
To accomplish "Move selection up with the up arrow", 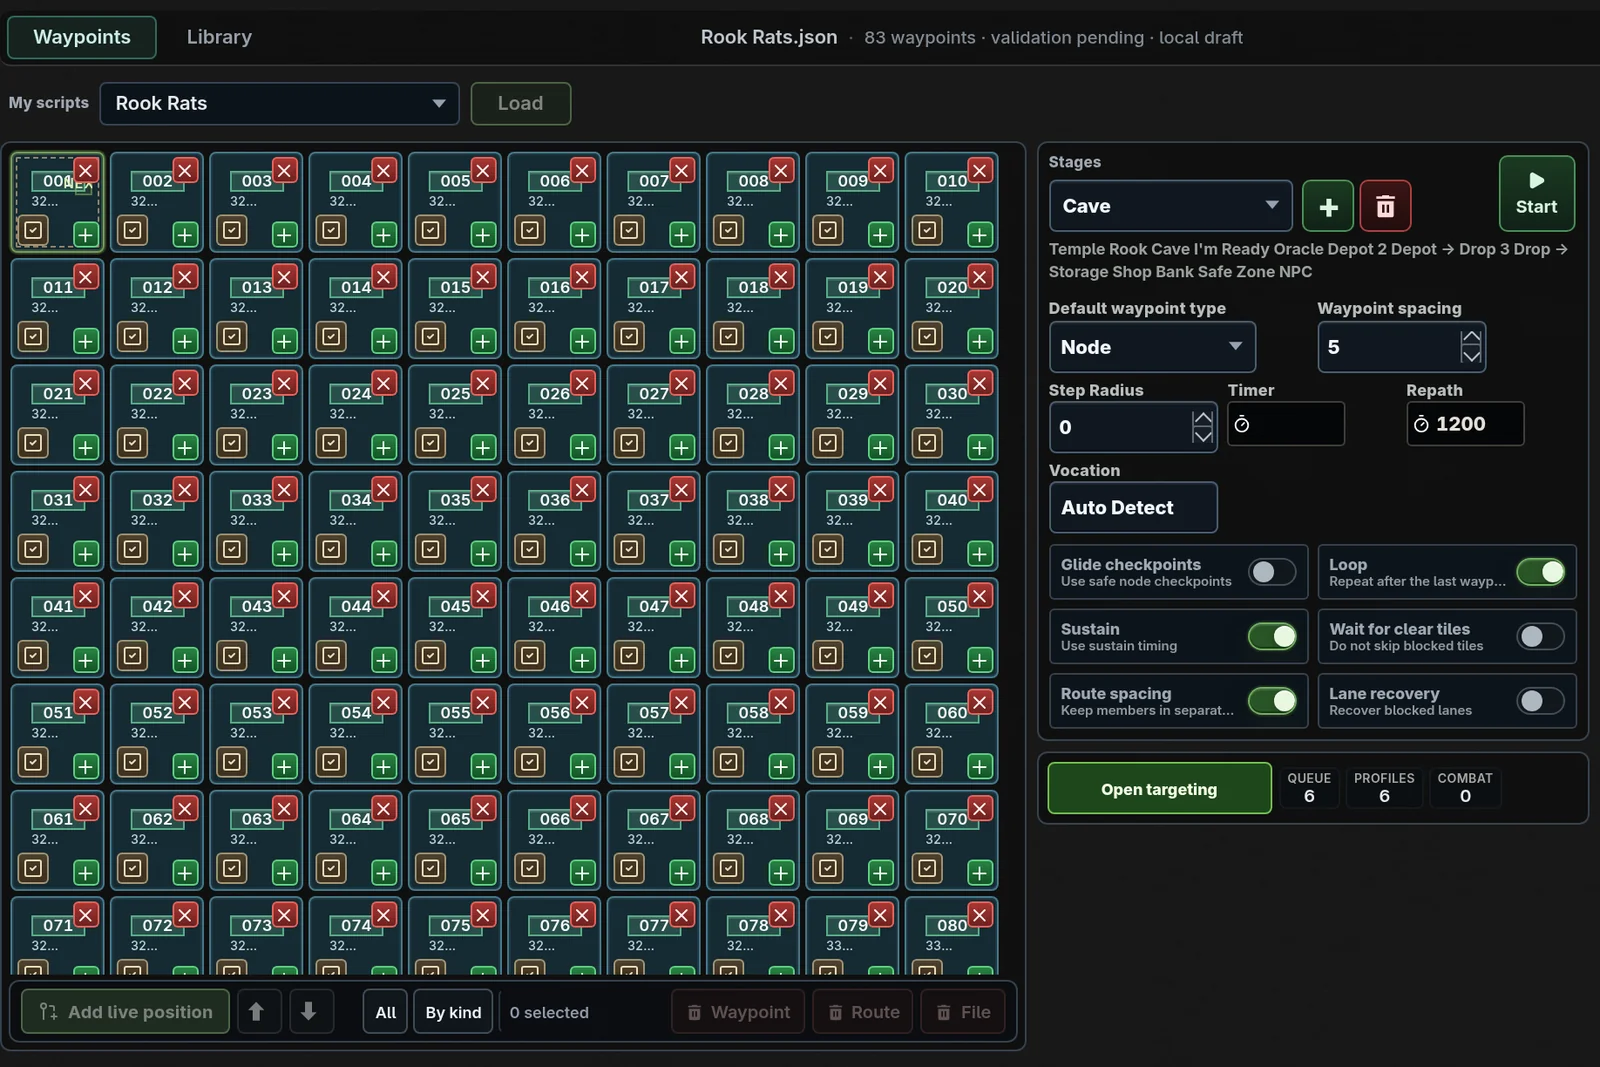I will [x=257, y=1012].
